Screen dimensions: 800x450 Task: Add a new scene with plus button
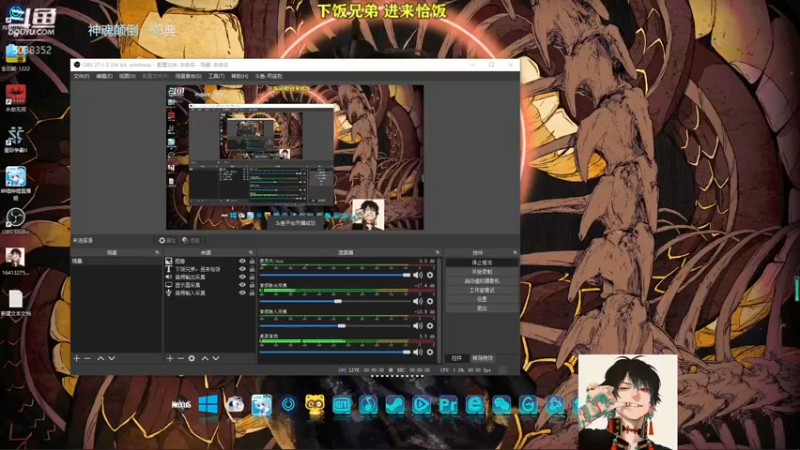point(77,358)
